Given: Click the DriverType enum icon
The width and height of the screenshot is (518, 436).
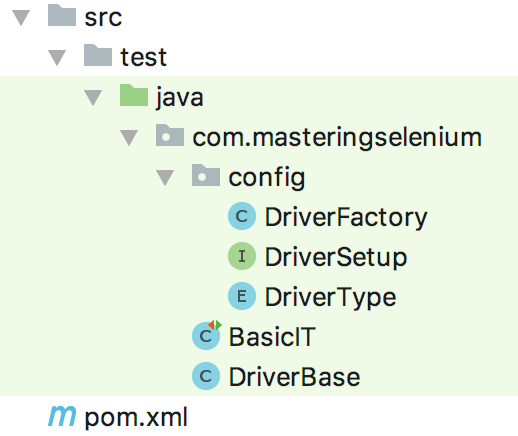Looking at the screenshot, I should pyautogui.click(x=242, y=296).
